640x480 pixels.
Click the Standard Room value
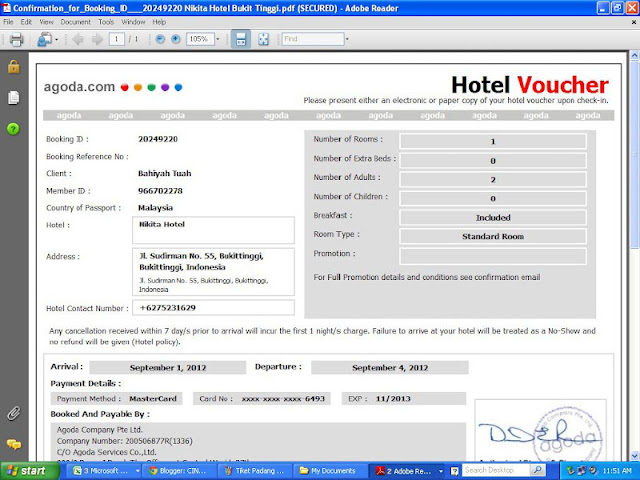[x=493, y=236]
